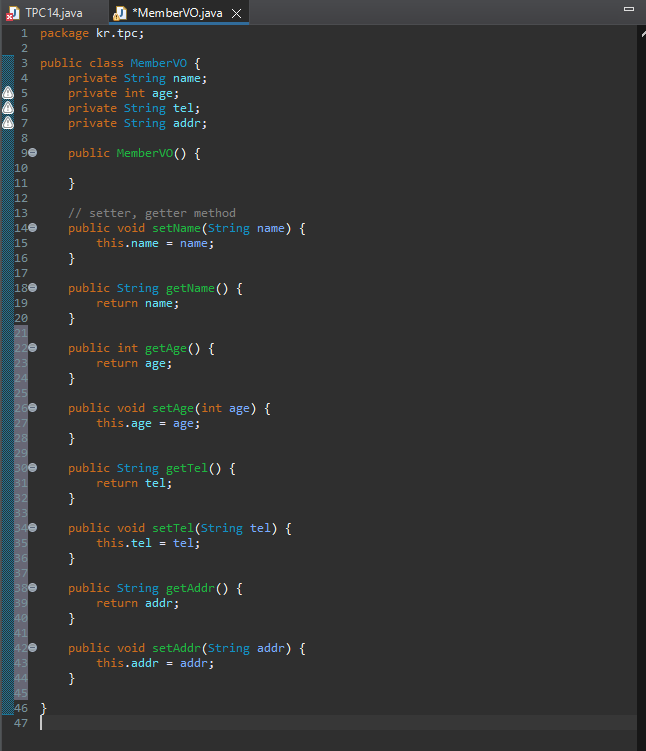
Task: Click the closing brace on line 46
Action: (x=44, y=708)
